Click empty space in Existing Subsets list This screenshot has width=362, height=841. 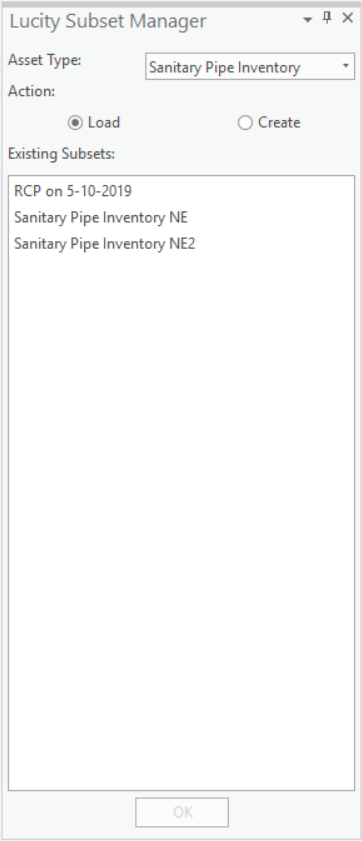[x=181, y=510]
